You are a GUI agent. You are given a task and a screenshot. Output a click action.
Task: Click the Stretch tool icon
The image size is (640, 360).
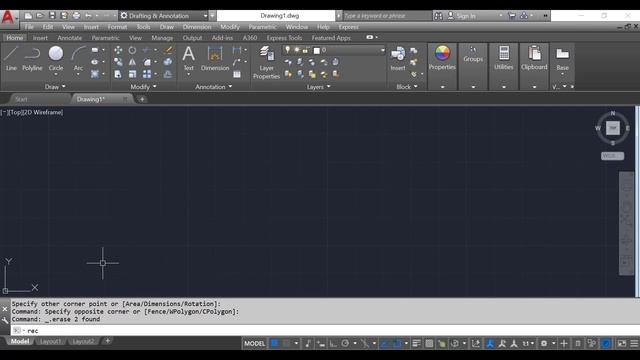tap(118, 74)
